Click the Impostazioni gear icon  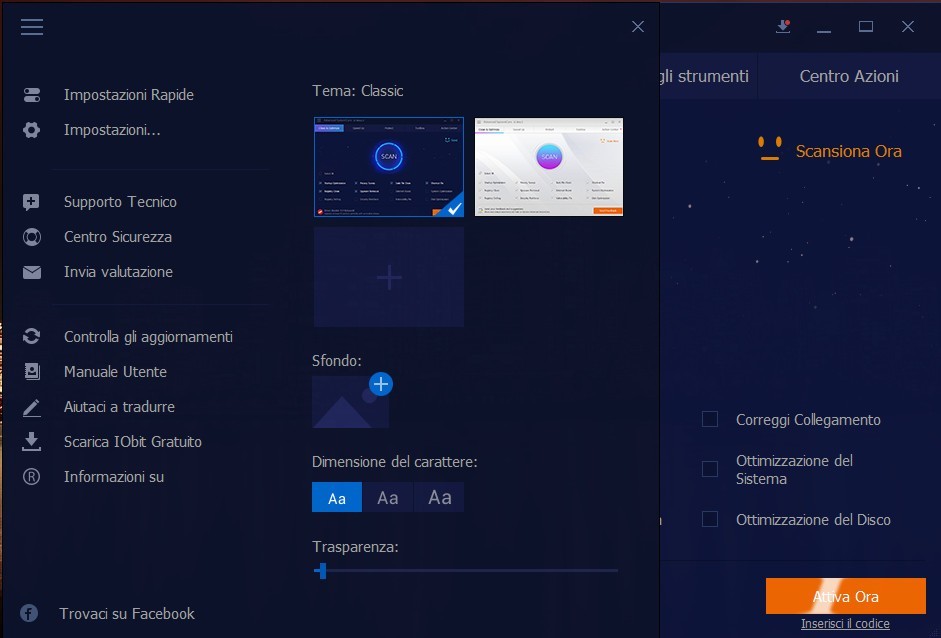pos(32,130)
